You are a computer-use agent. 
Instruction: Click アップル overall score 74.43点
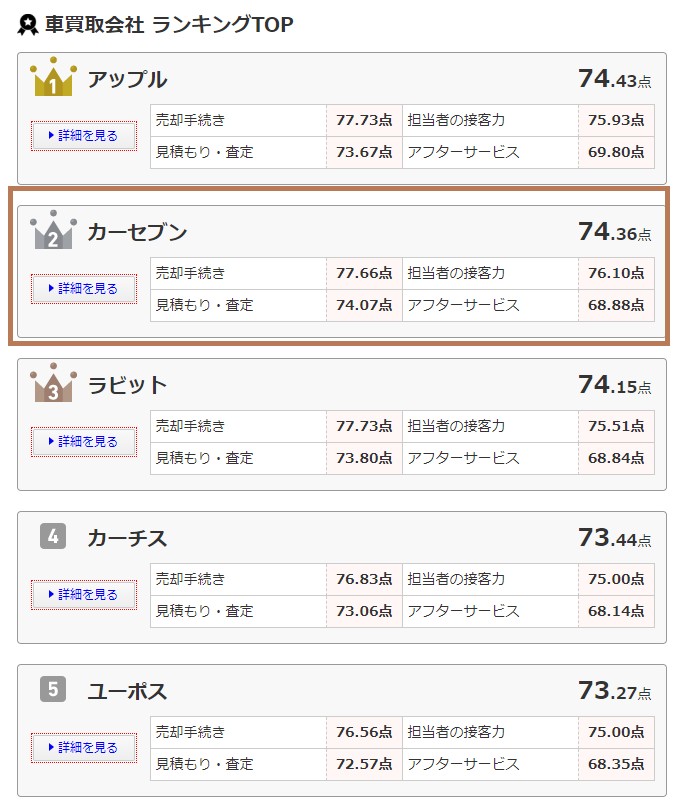(613, 79)
